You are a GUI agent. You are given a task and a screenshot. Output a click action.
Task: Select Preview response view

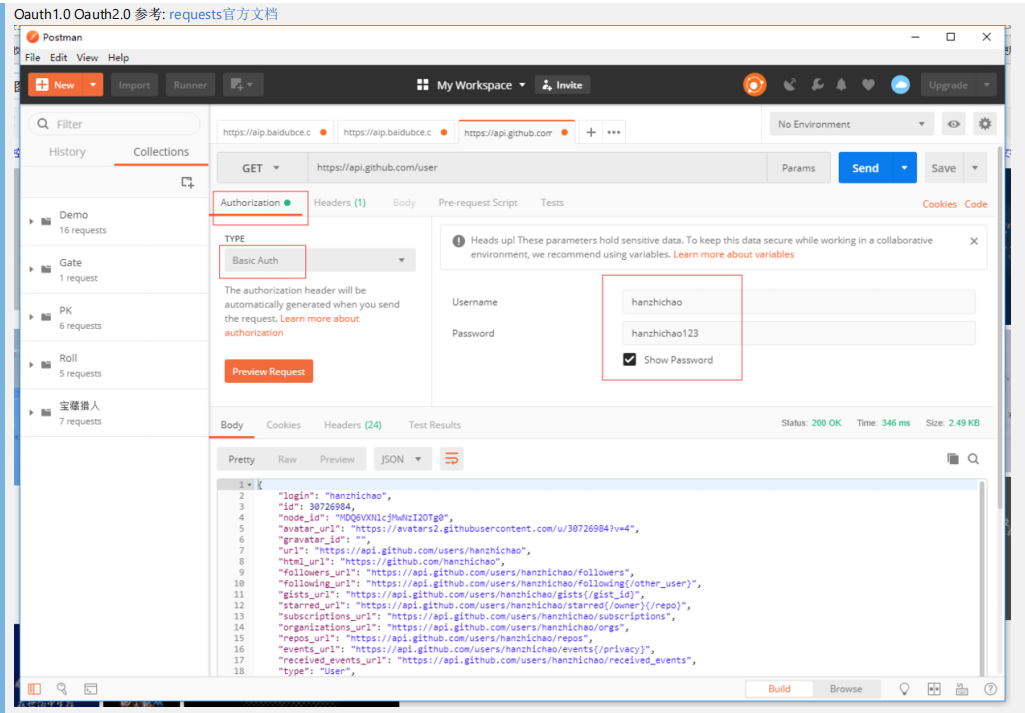click(x=337, y=459)
